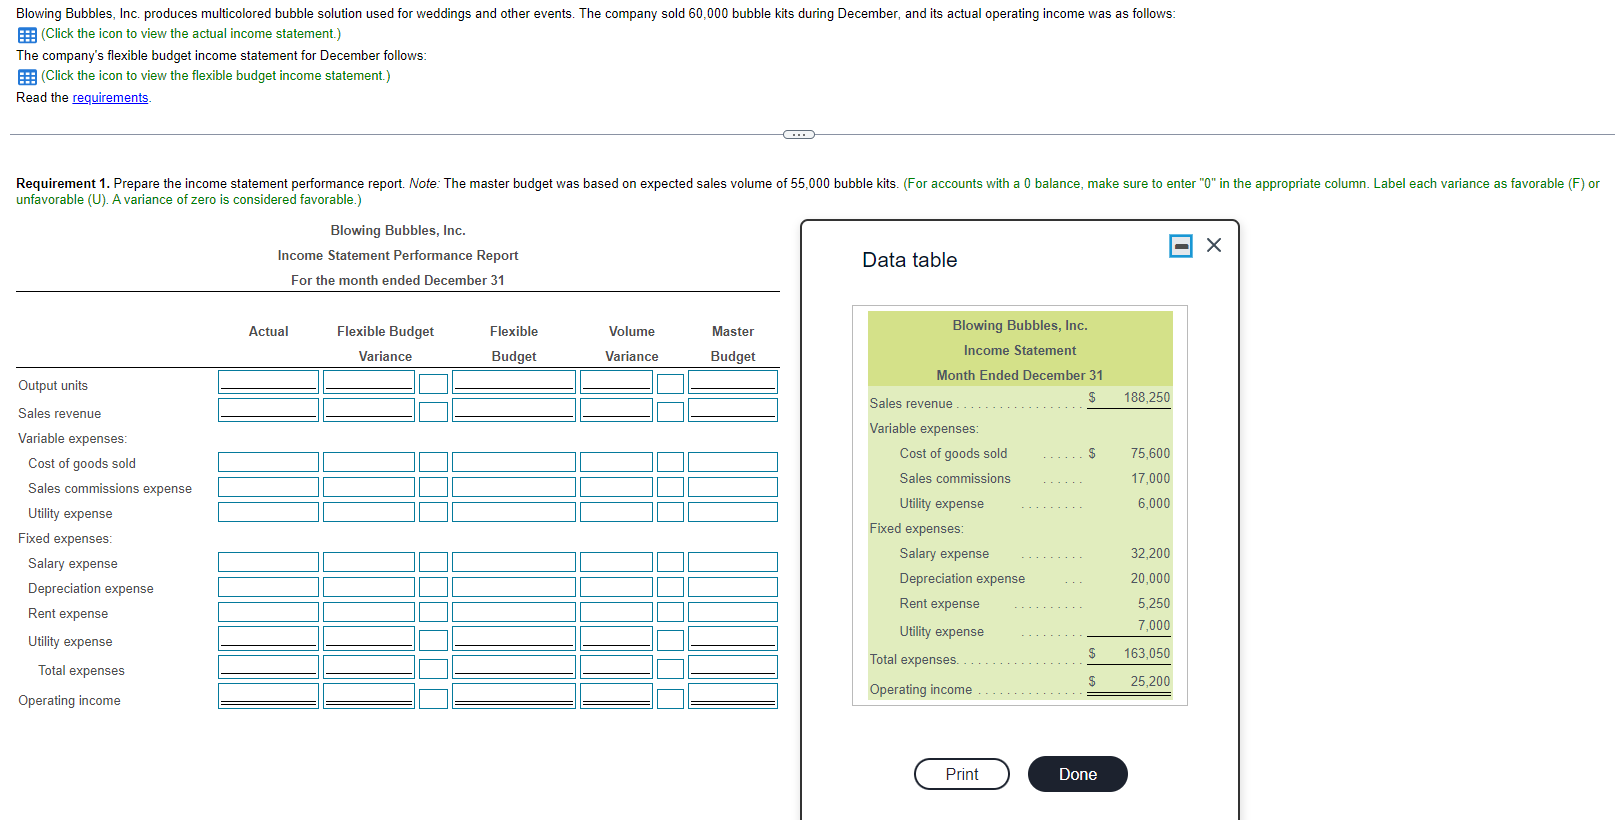Select Master Budget field for Sales commissions expense
1619x820 pixels.
[733, 487]
